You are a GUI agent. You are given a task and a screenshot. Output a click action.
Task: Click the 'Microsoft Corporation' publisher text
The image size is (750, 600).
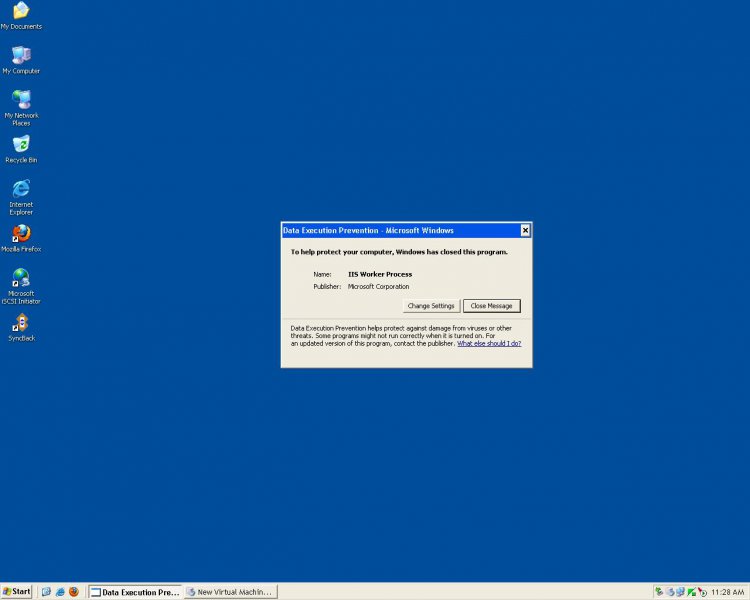378,287
